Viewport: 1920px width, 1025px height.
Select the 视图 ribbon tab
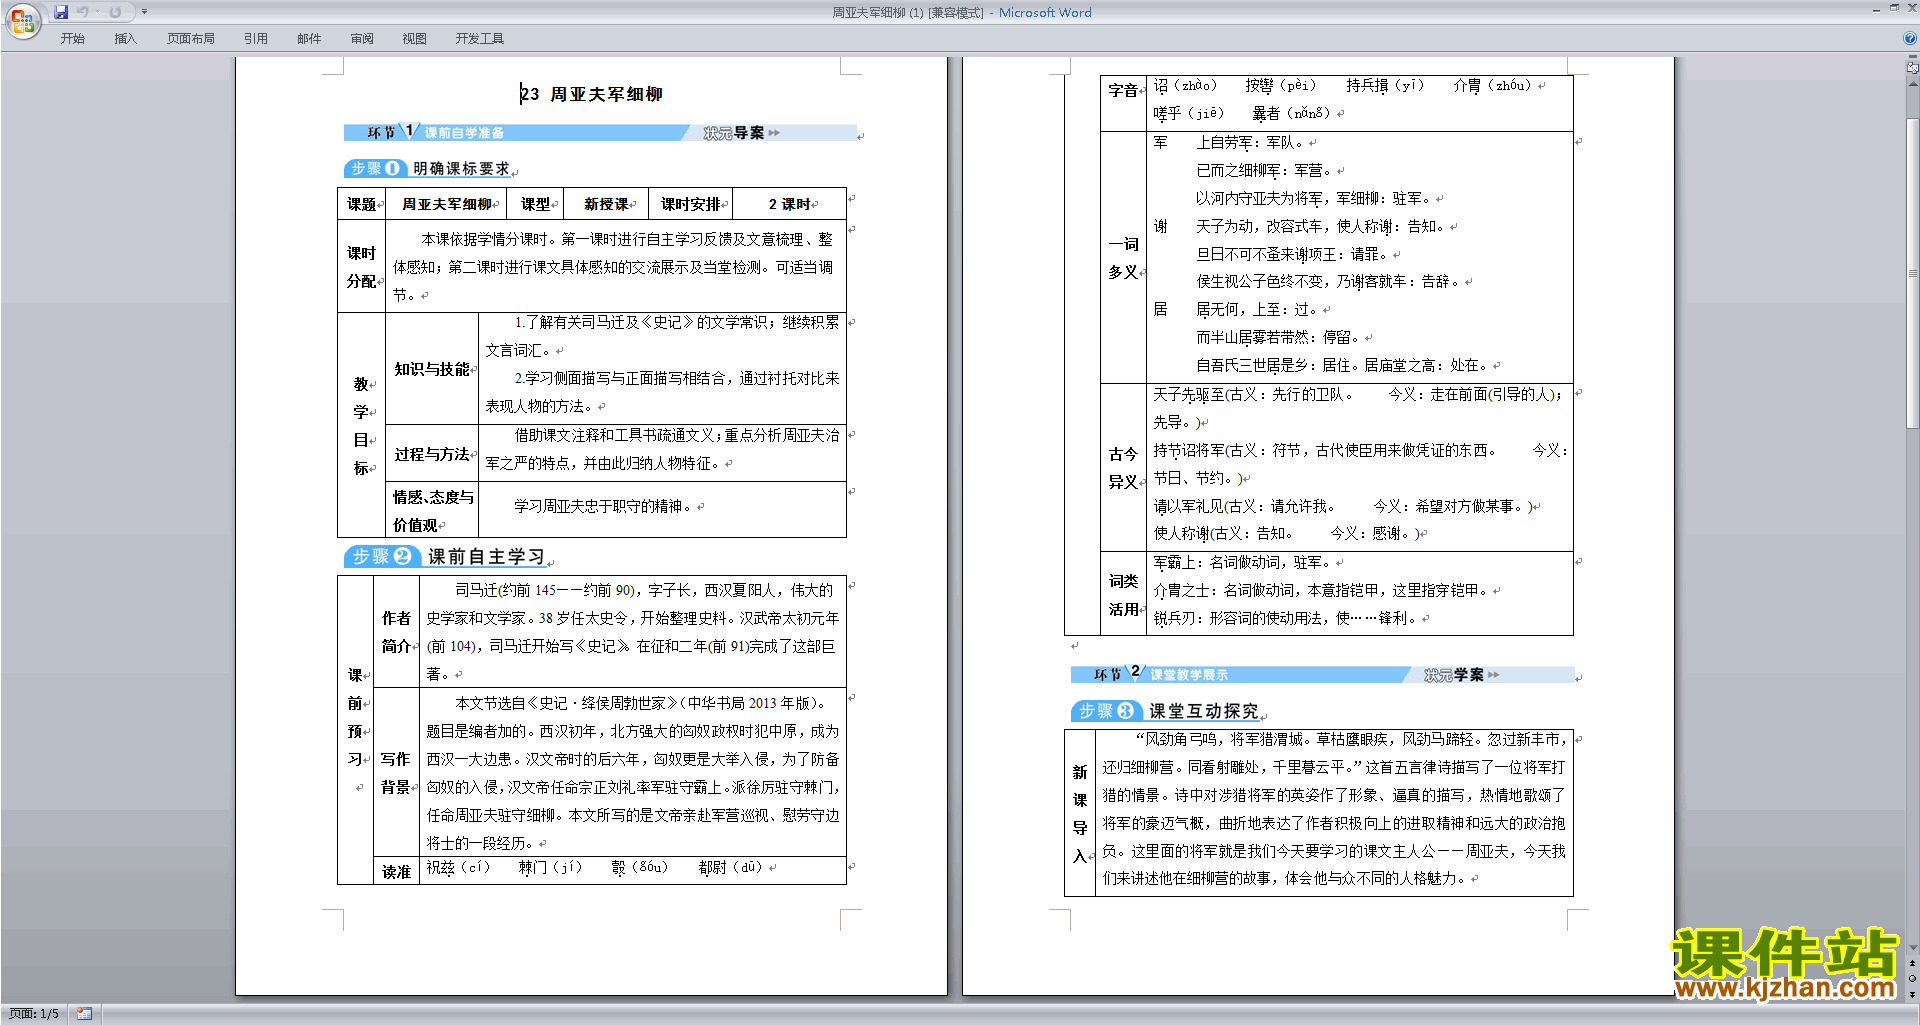415,39
